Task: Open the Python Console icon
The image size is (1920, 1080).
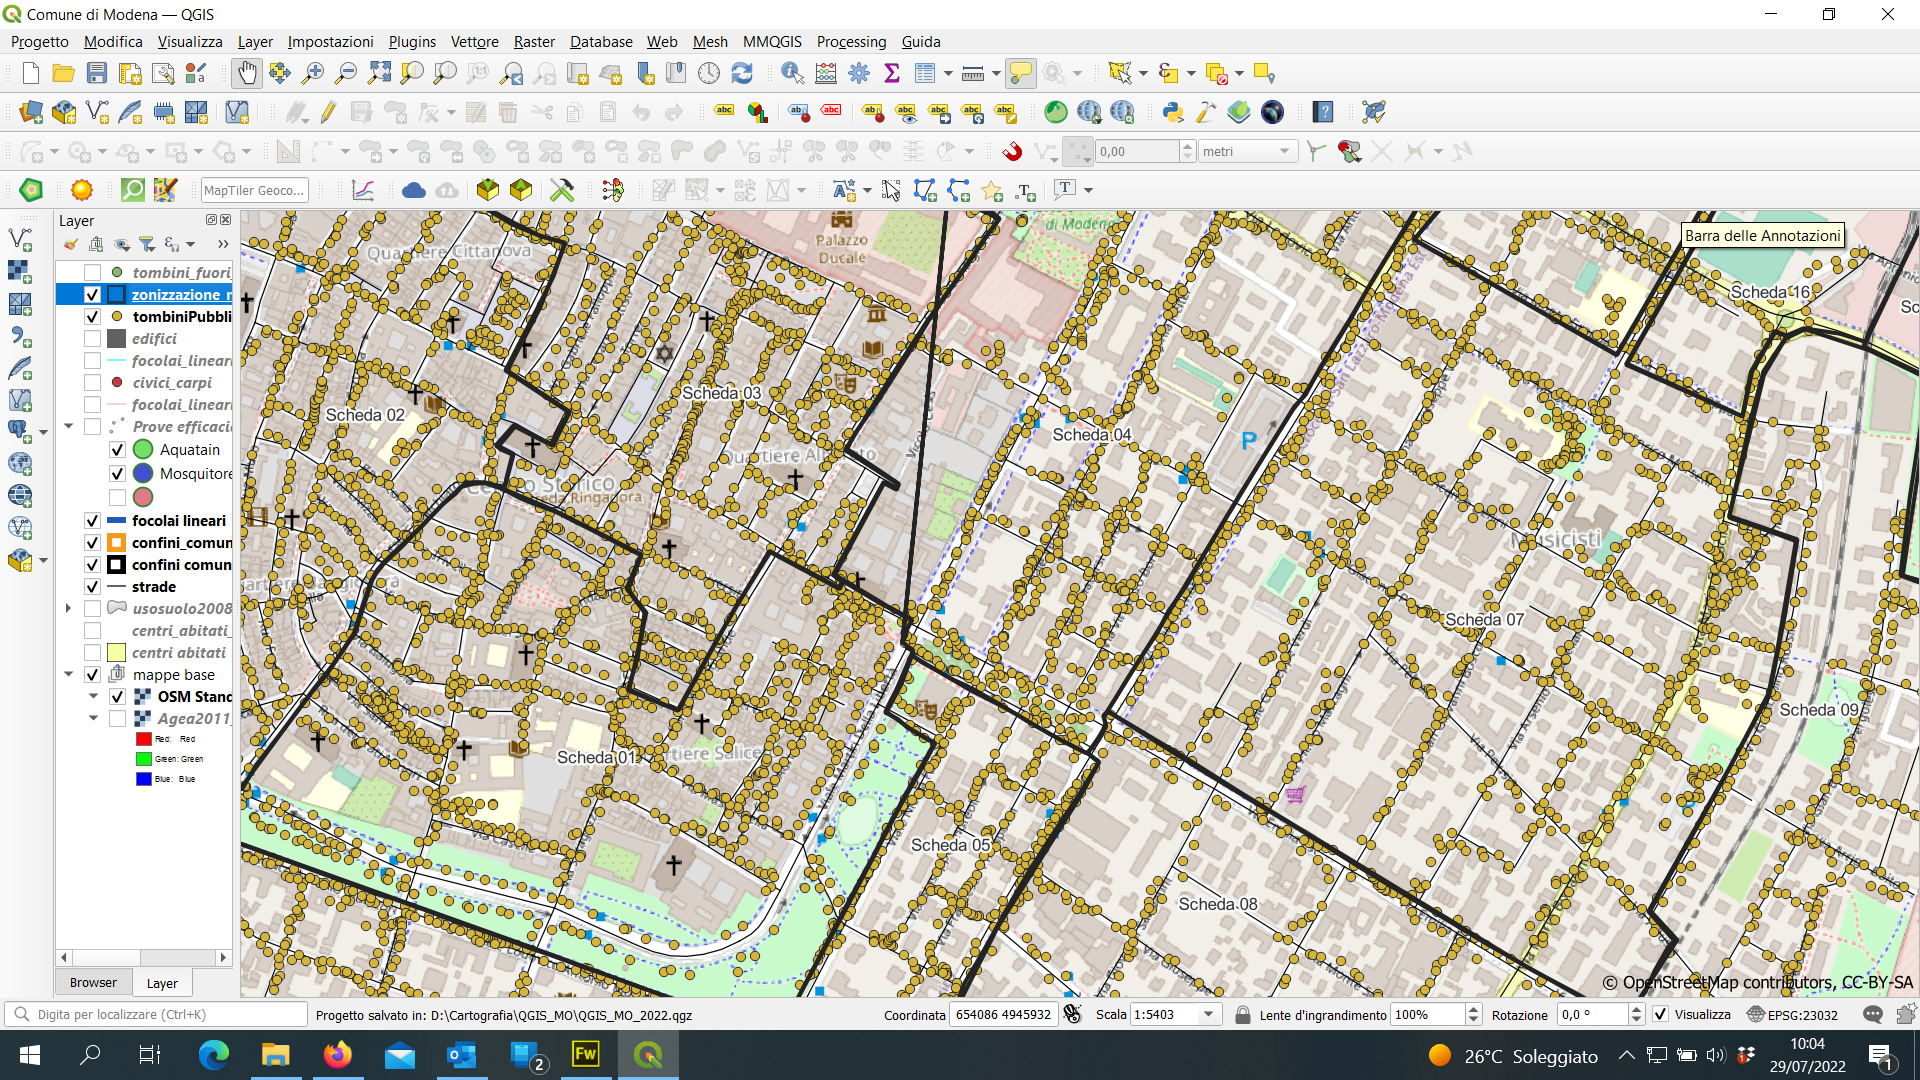Action: (x=1173, y=112)
